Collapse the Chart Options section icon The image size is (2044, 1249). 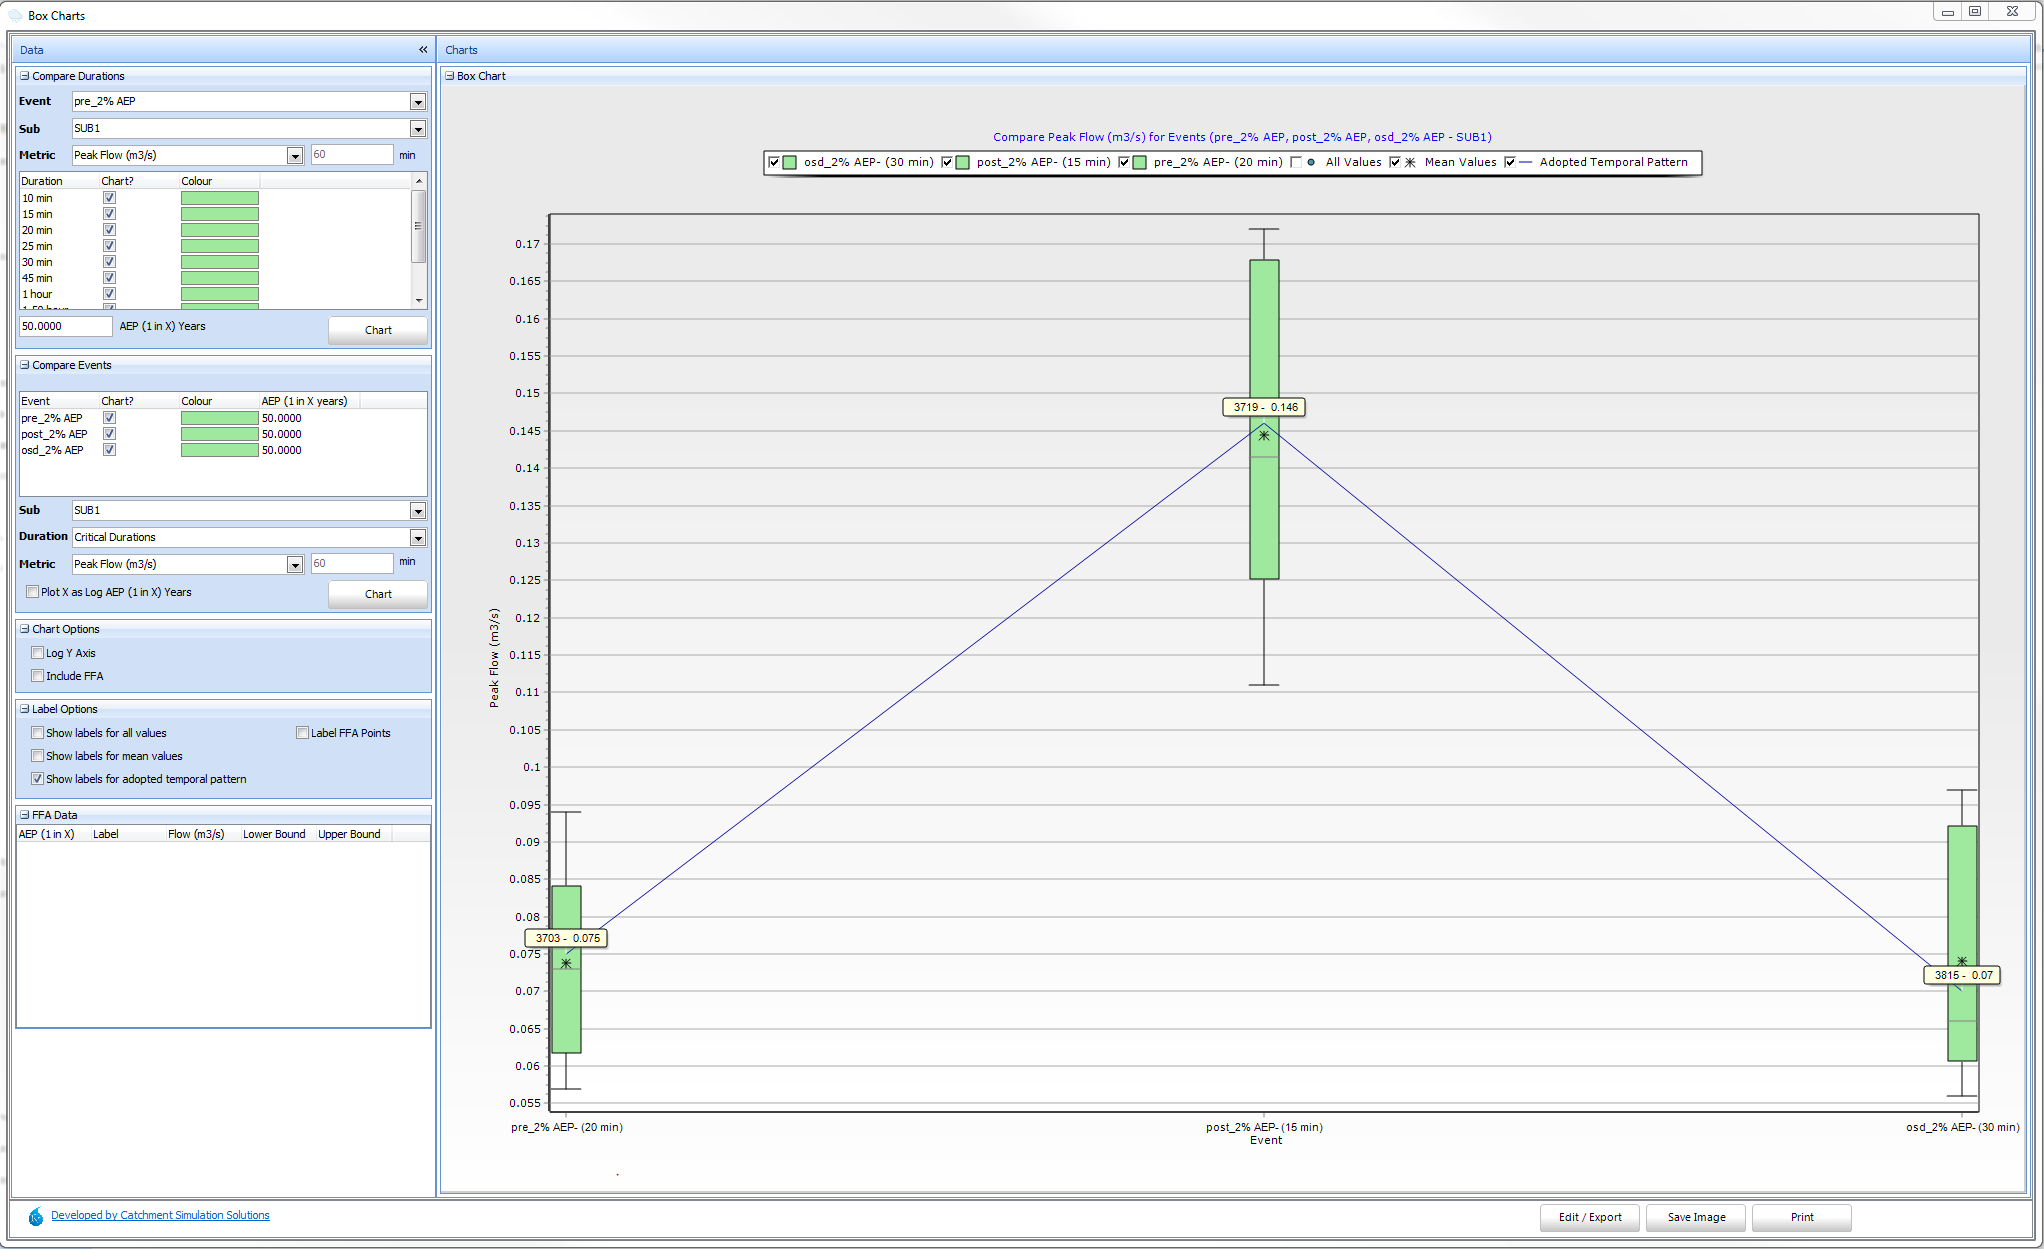(25, 629)
